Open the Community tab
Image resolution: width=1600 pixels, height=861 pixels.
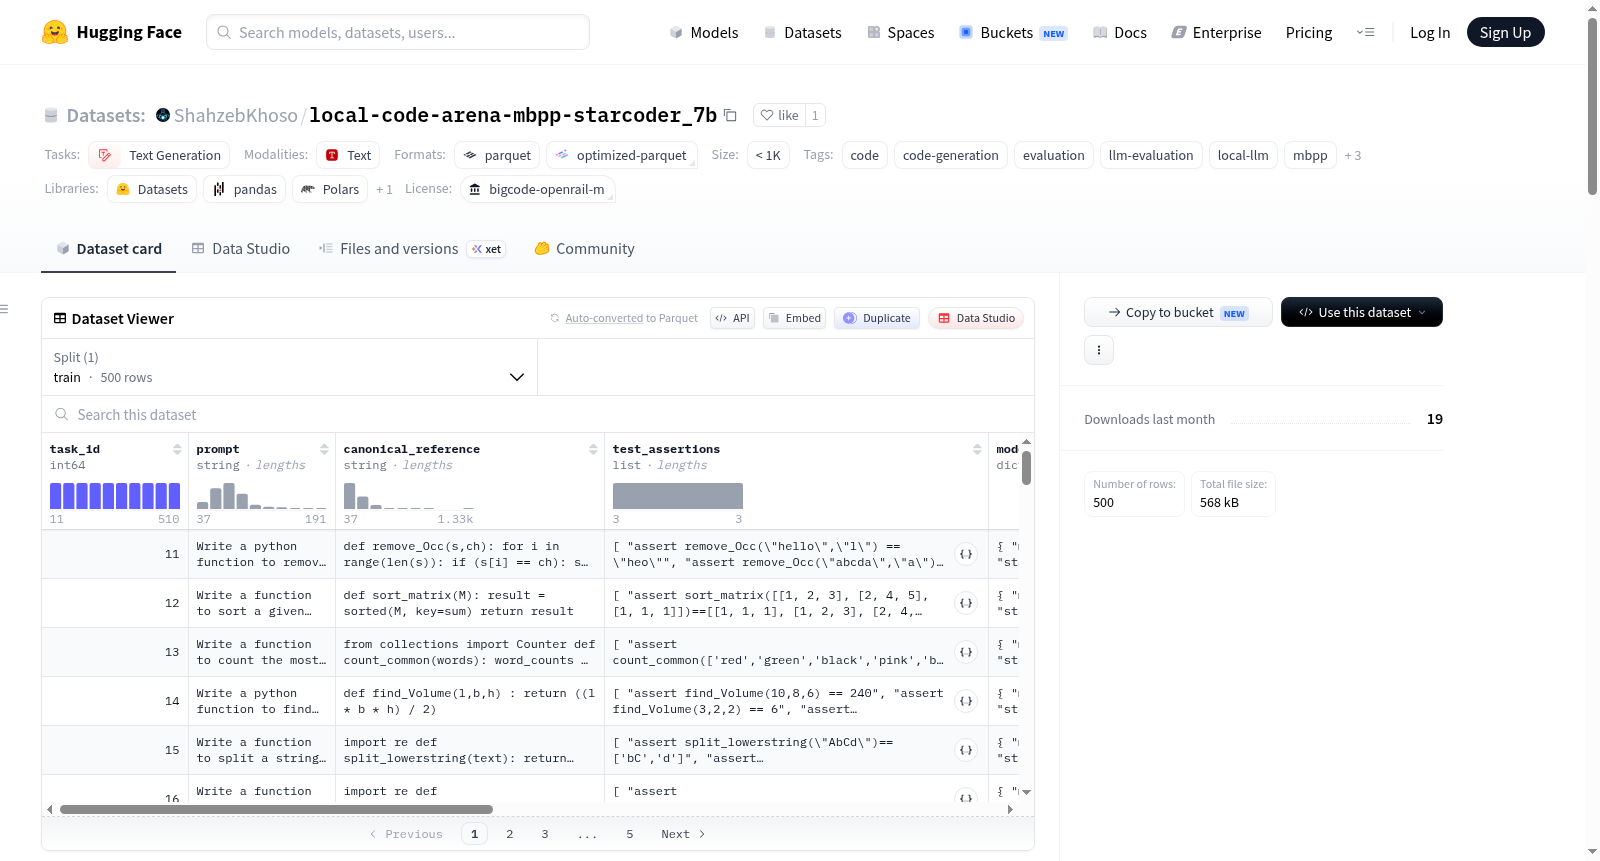click(584, 248)
